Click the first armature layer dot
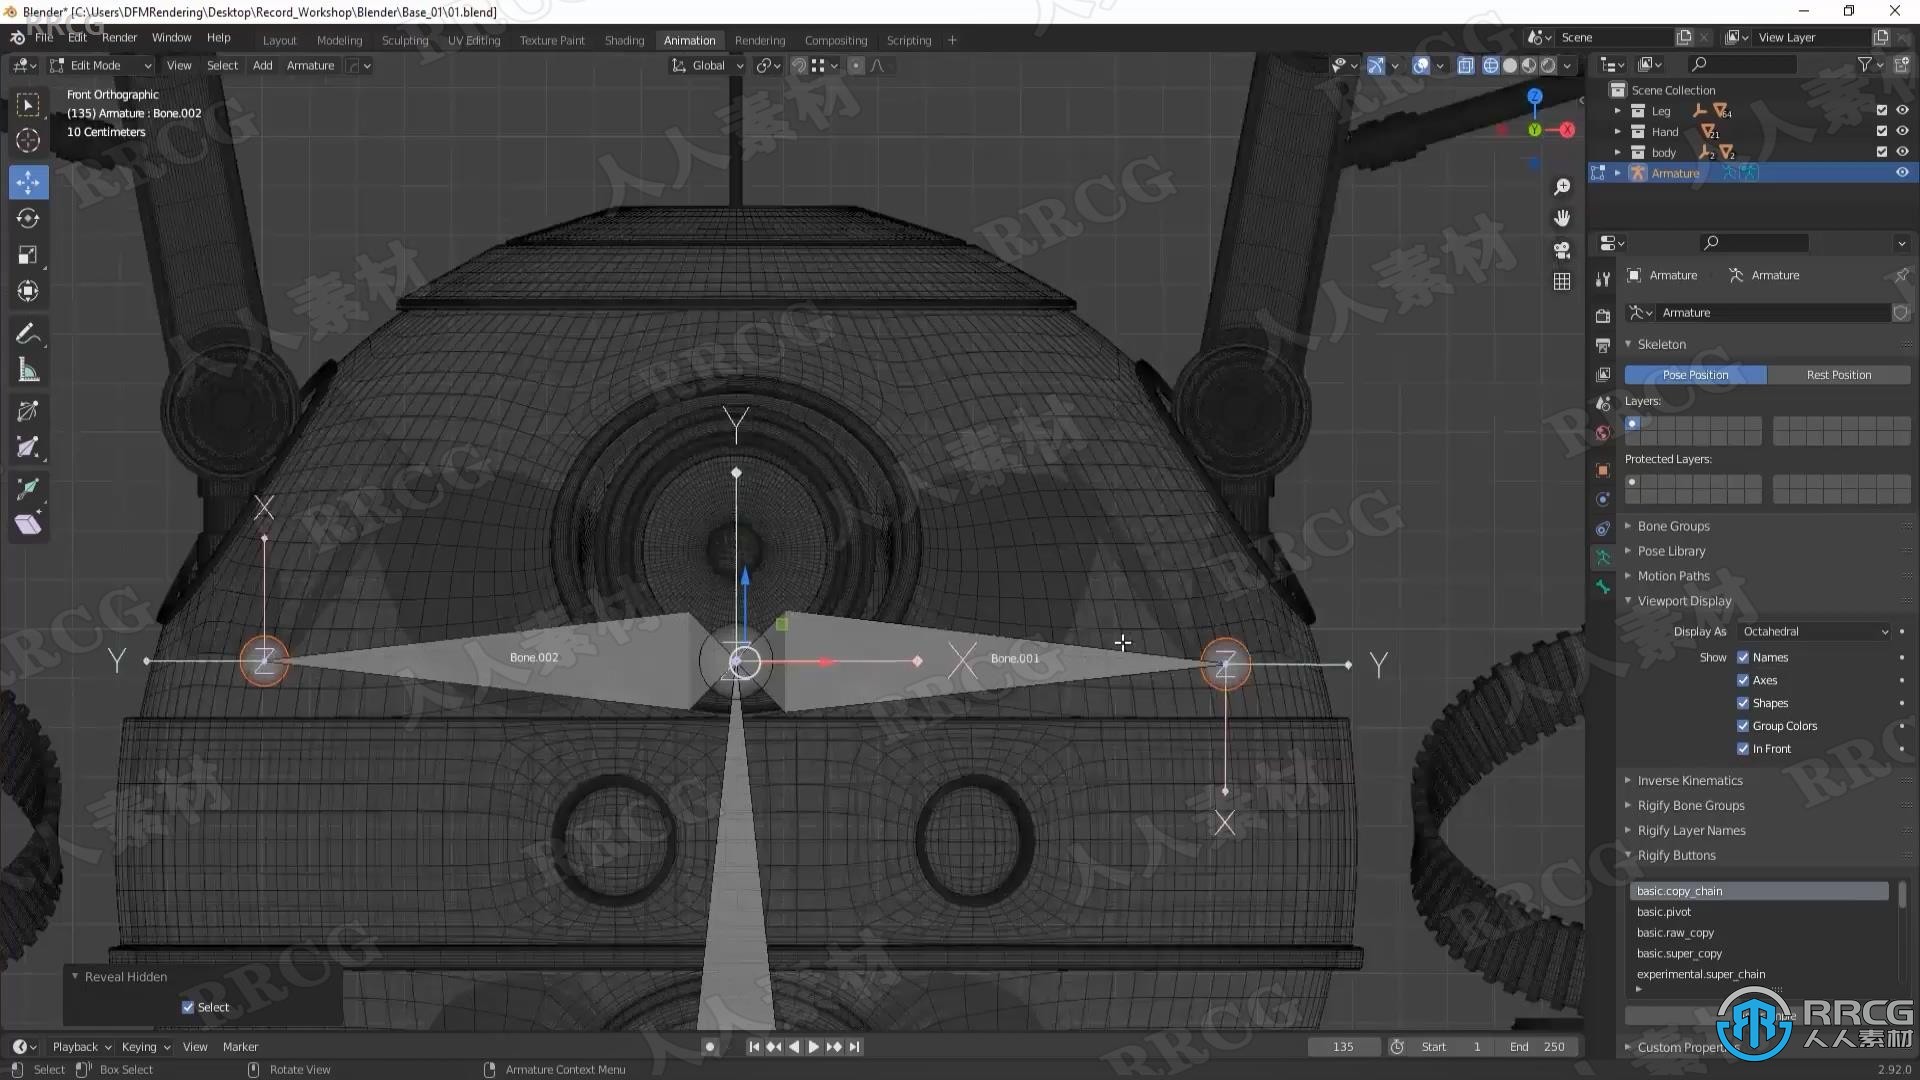This screenshot has height=1080, width=1920. (x=1632, y=423)
